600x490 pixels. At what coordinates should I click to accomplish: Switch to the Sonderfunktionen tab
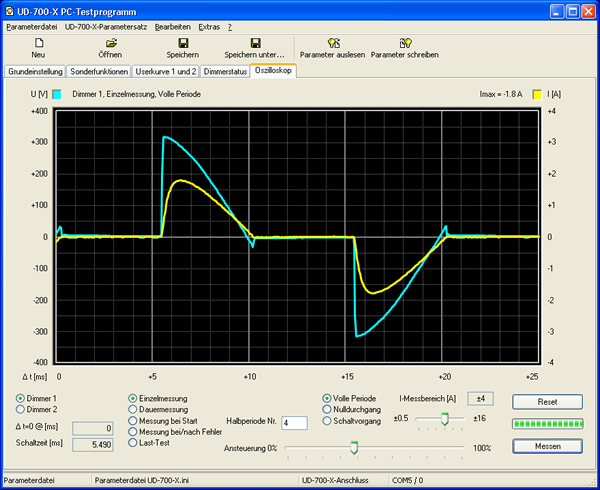pos(100,72)
